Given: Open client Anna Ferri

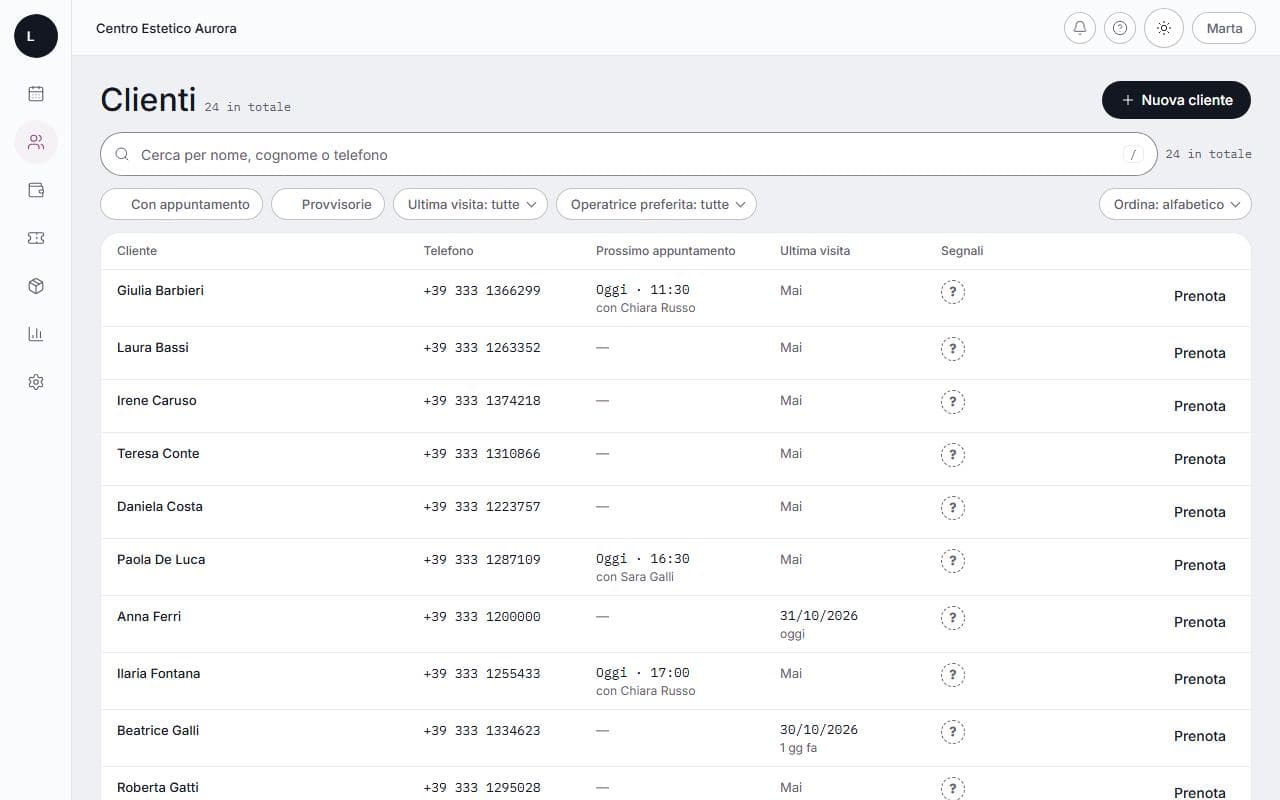Looking at the screenshot, I should (x=149, y=616).
